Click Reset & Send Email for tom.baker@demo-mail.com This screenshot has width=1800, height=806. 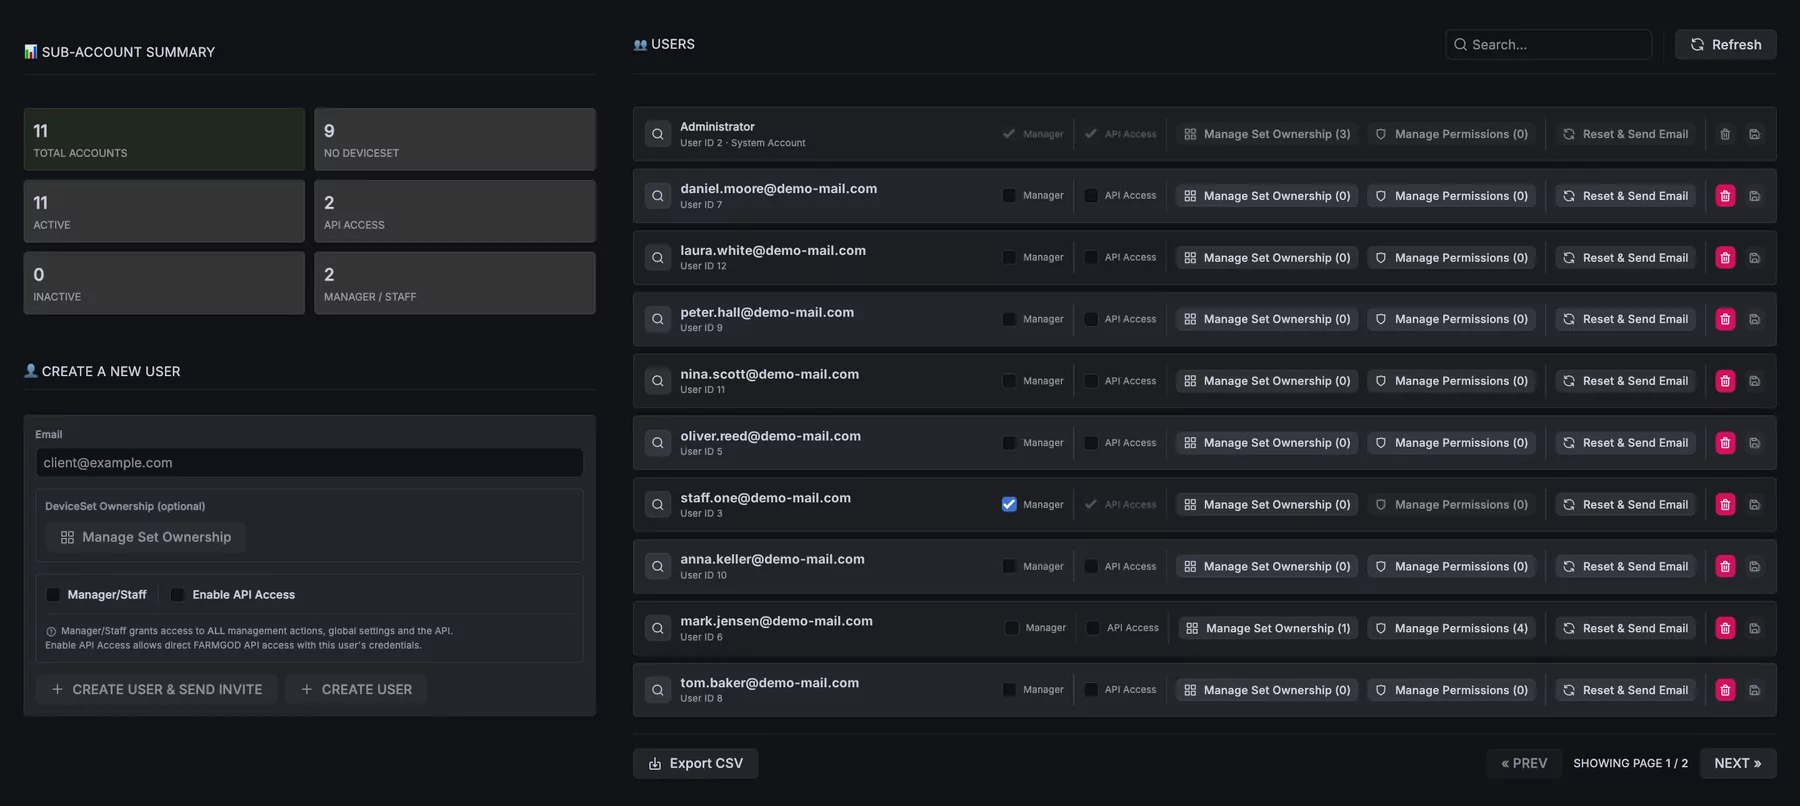click(1625, 690)
